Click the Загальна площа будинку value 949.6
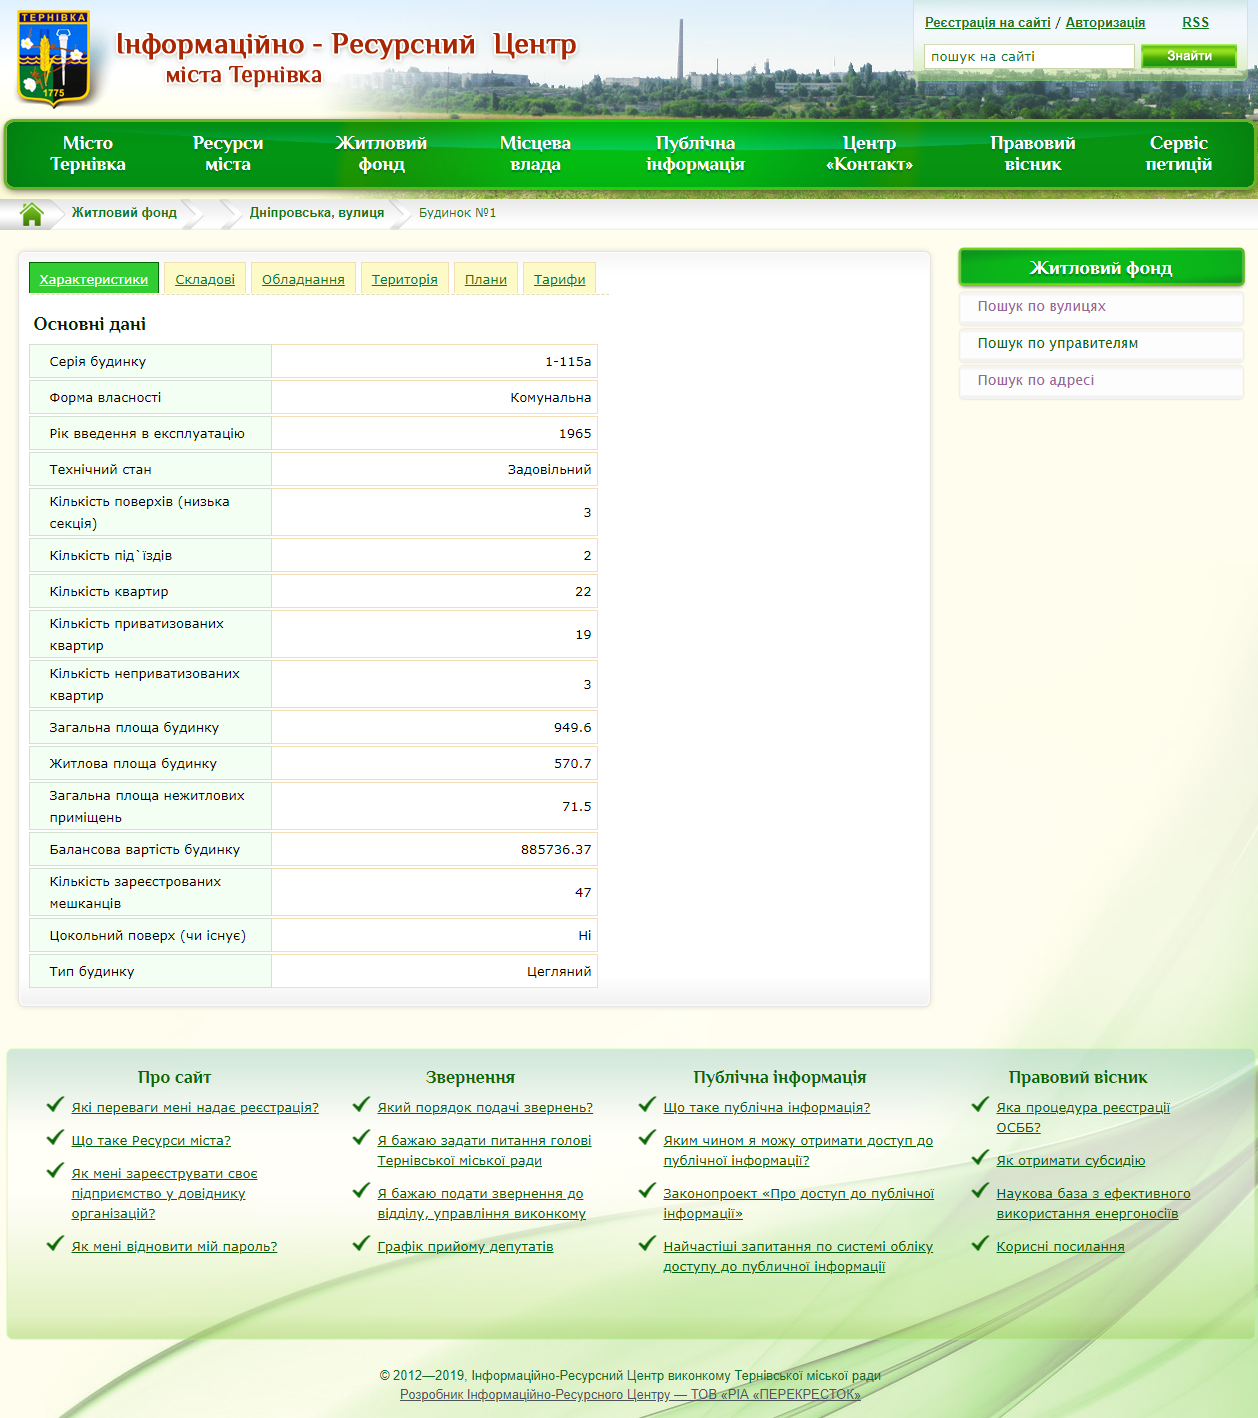 point(573,728)
